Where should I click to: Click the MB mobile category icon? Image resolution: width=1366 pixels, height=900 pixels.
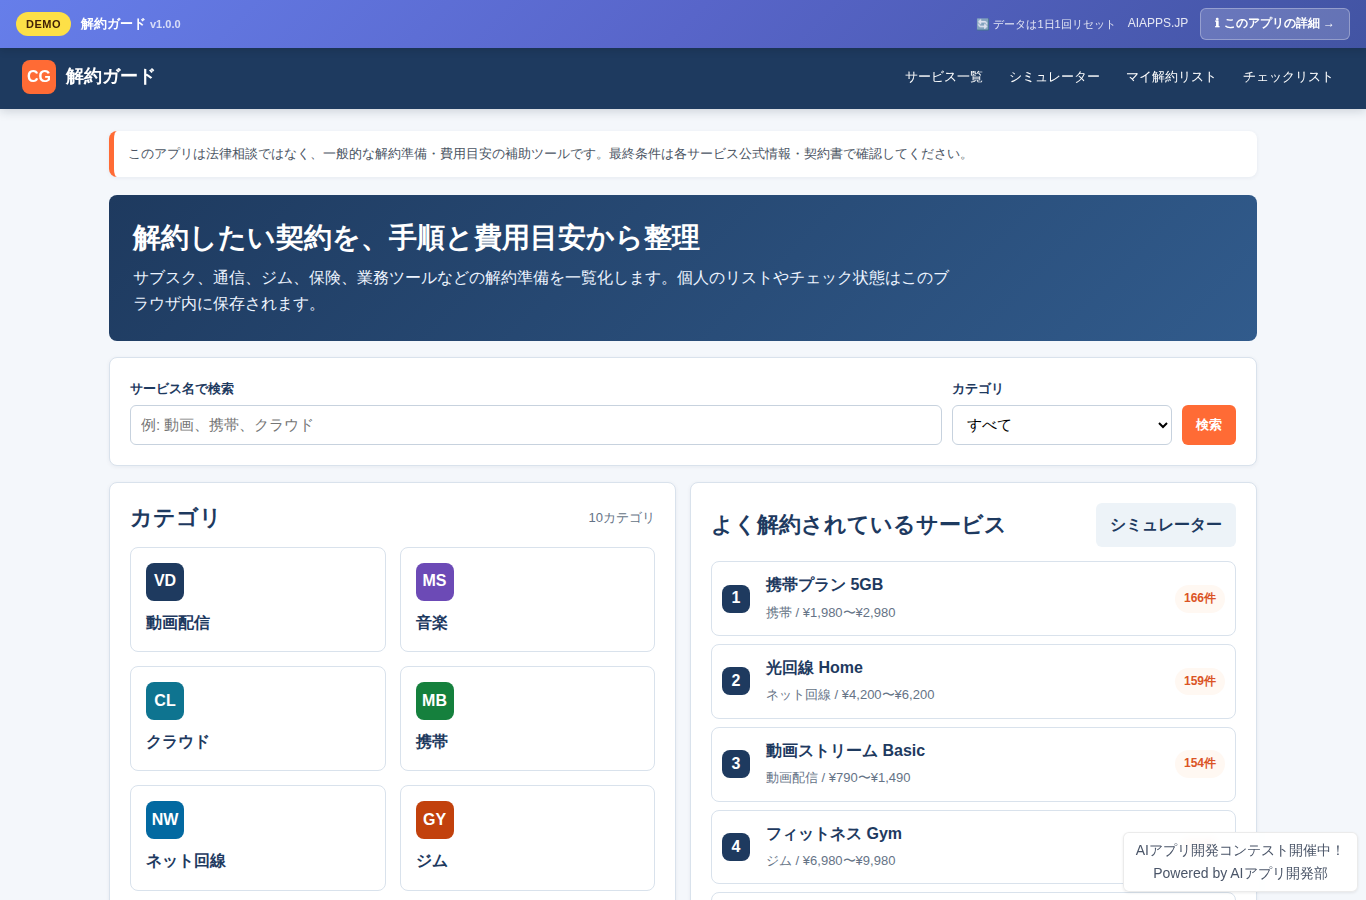tap(435, 701)
